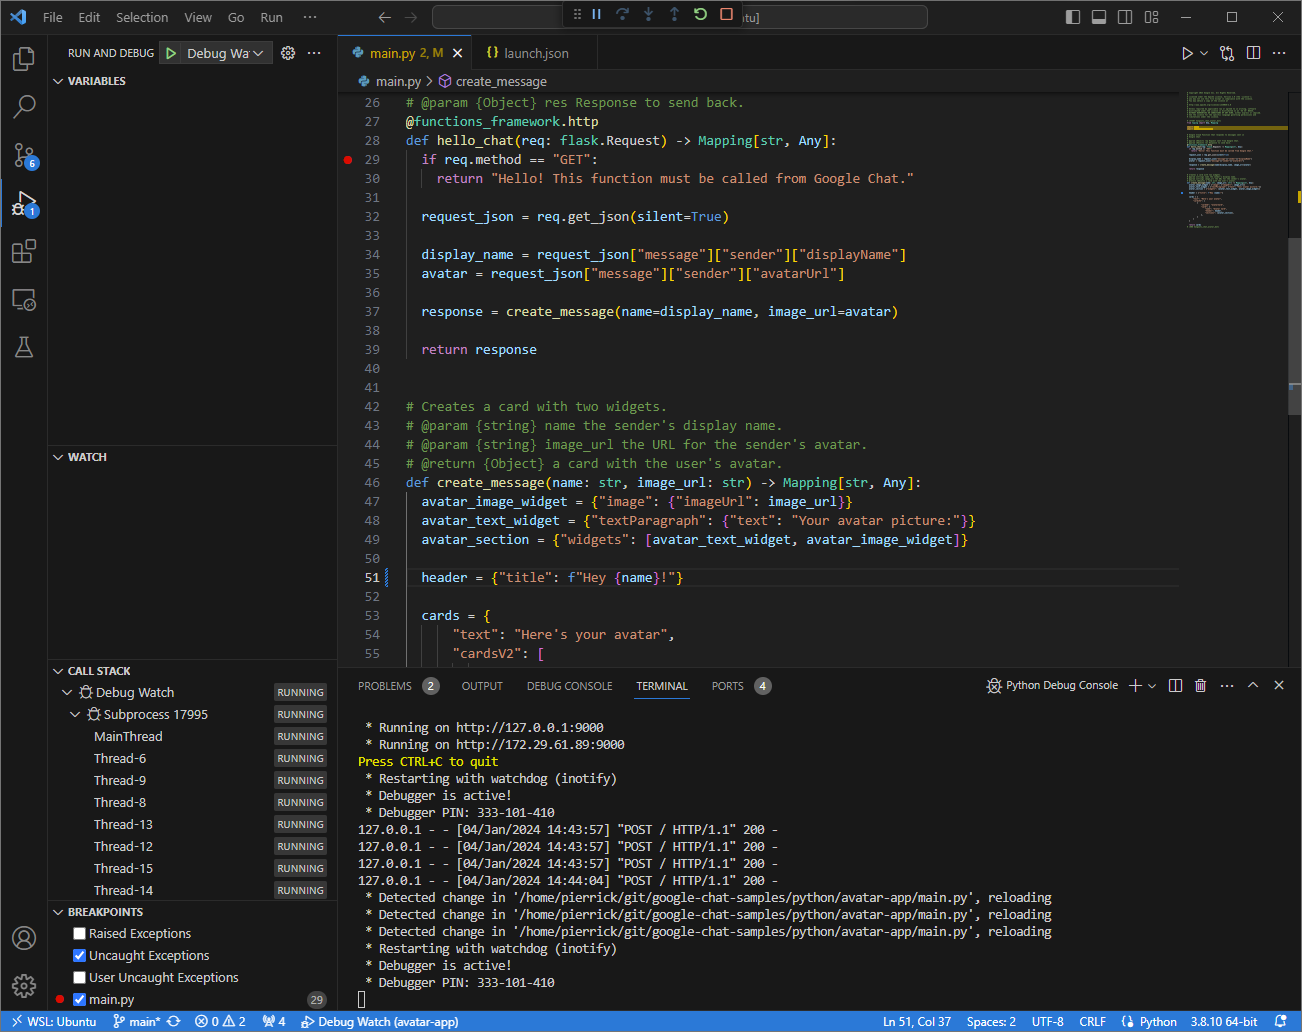This screenshot has height=1032, width=1302.
Task: Open the Source Control view
Action: pos(24,156)
